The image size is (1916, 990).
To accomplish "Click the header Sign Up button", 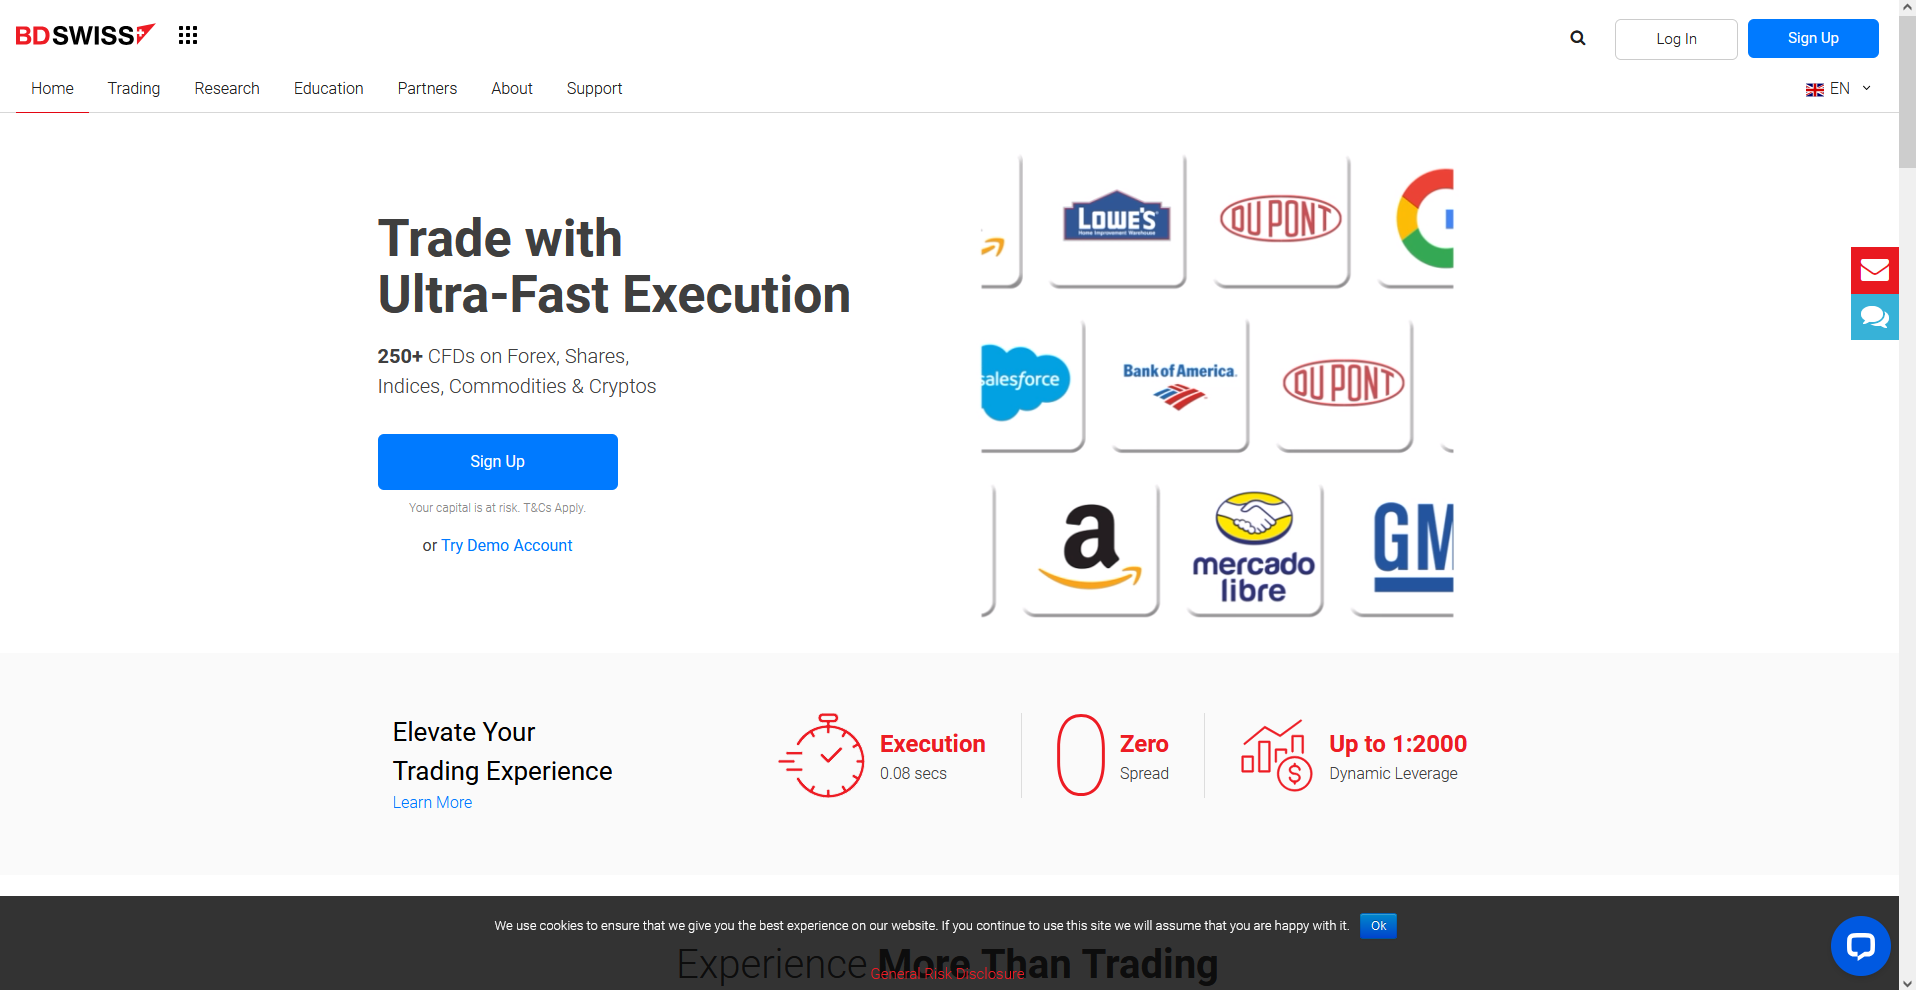I will [x=1813, y=38].
